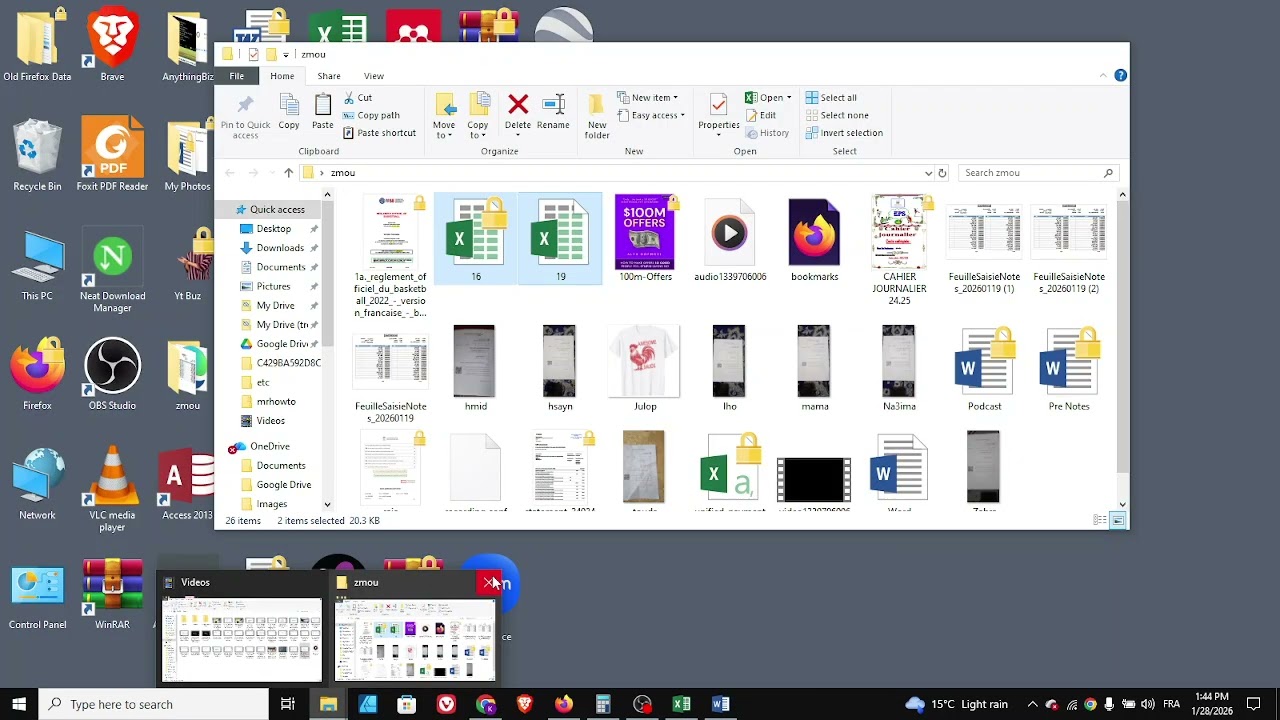The width and height of the screenshot is (1280, 720).
Task: Open the File menu tab
Action: point(237,76)
